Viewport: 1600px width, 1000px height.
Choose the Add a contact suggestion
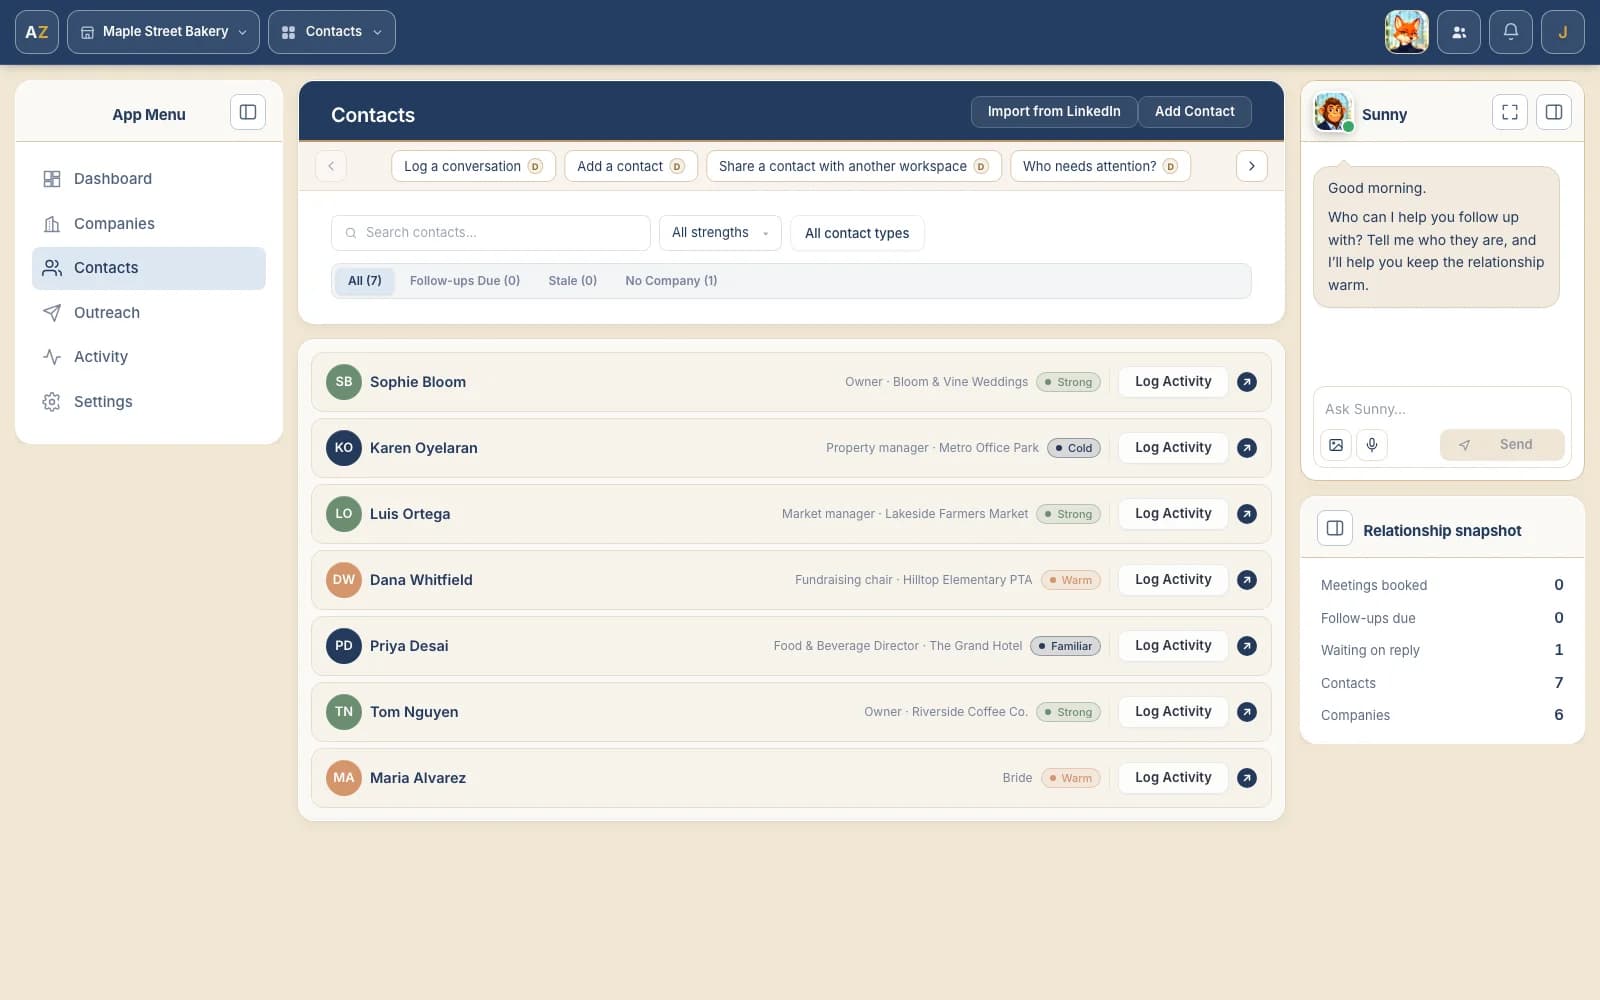tap(631, 166)
